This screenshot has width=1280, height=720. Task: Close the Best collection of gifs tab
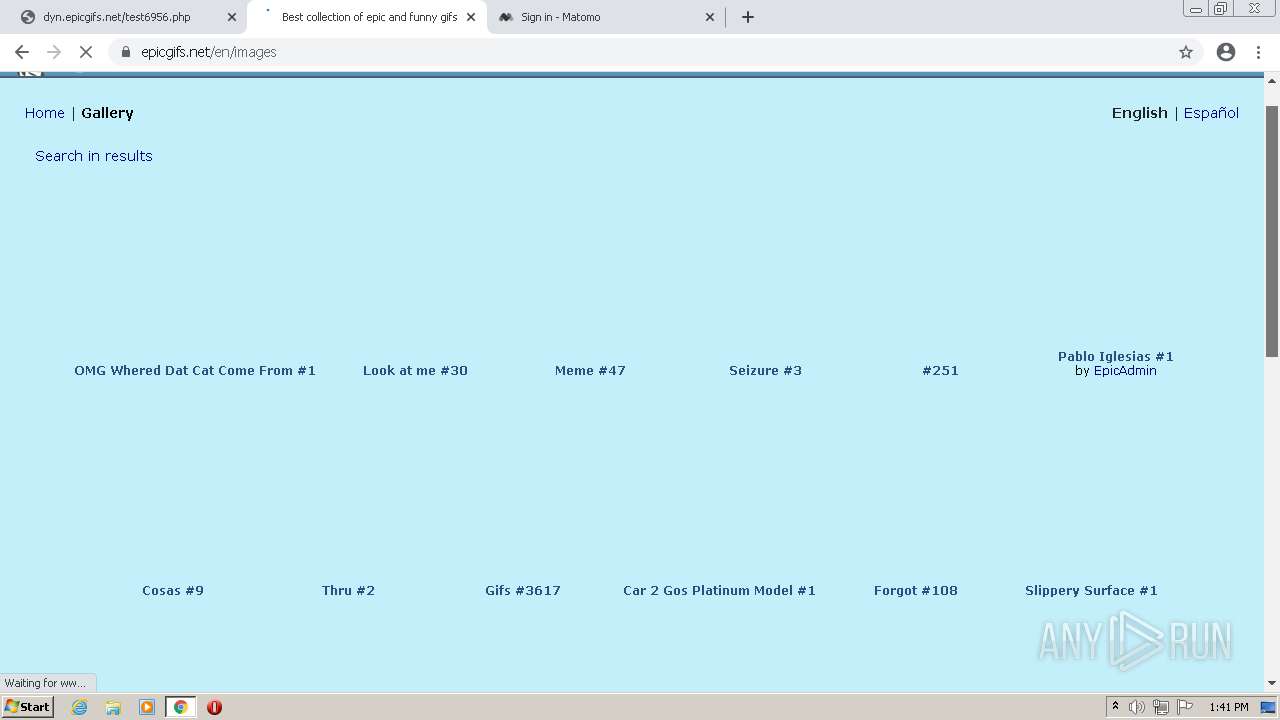coord(471,17)
